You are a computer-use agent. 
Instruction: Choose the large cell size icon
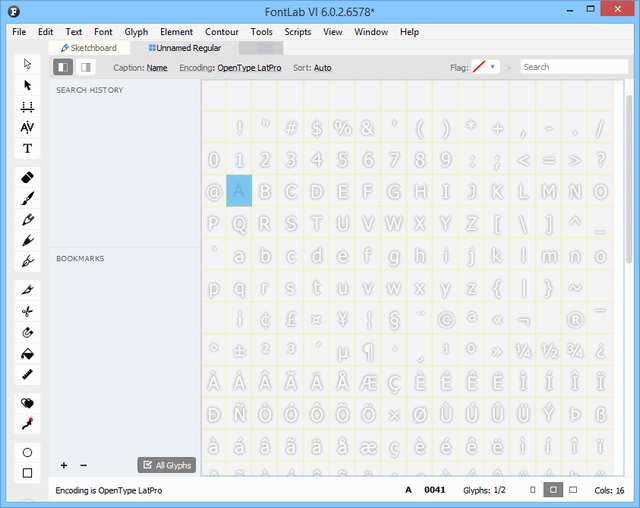click(x=573, y=490)
